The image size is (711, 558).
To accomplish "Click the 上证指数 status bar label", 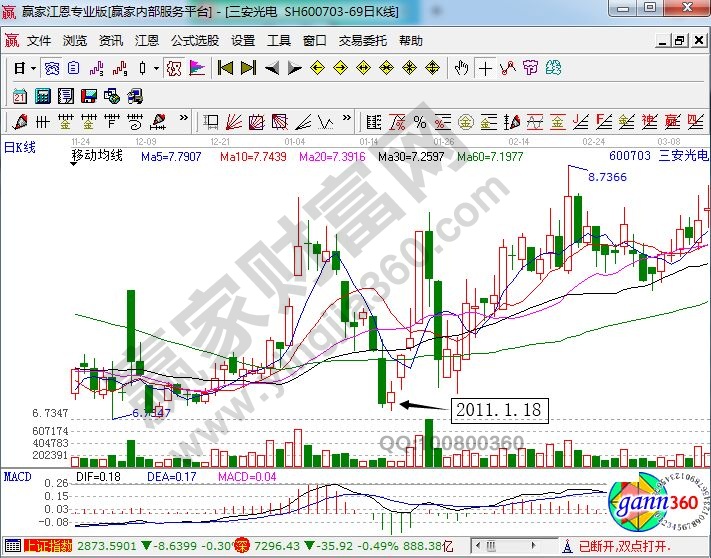I will point(45,546).
